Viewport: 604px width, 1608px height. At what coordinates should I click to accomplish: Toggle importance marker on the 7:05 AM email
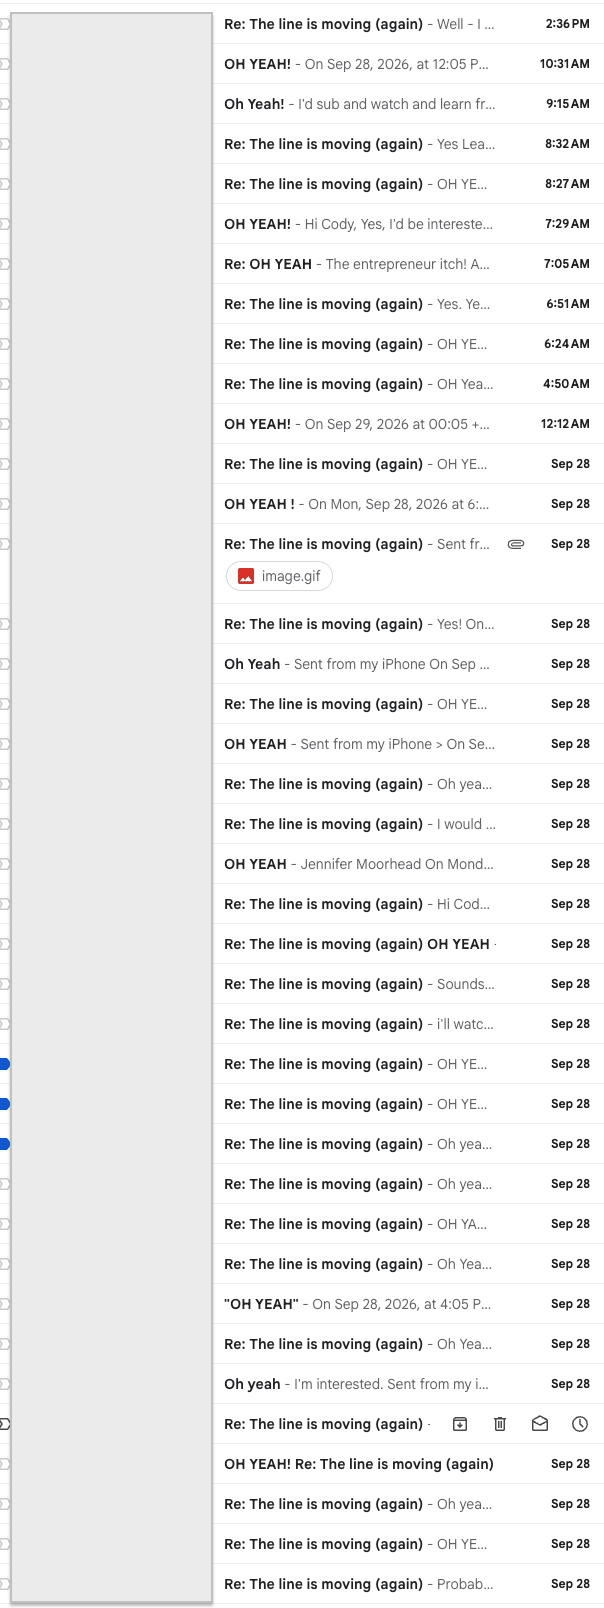[x=4, y=264]
